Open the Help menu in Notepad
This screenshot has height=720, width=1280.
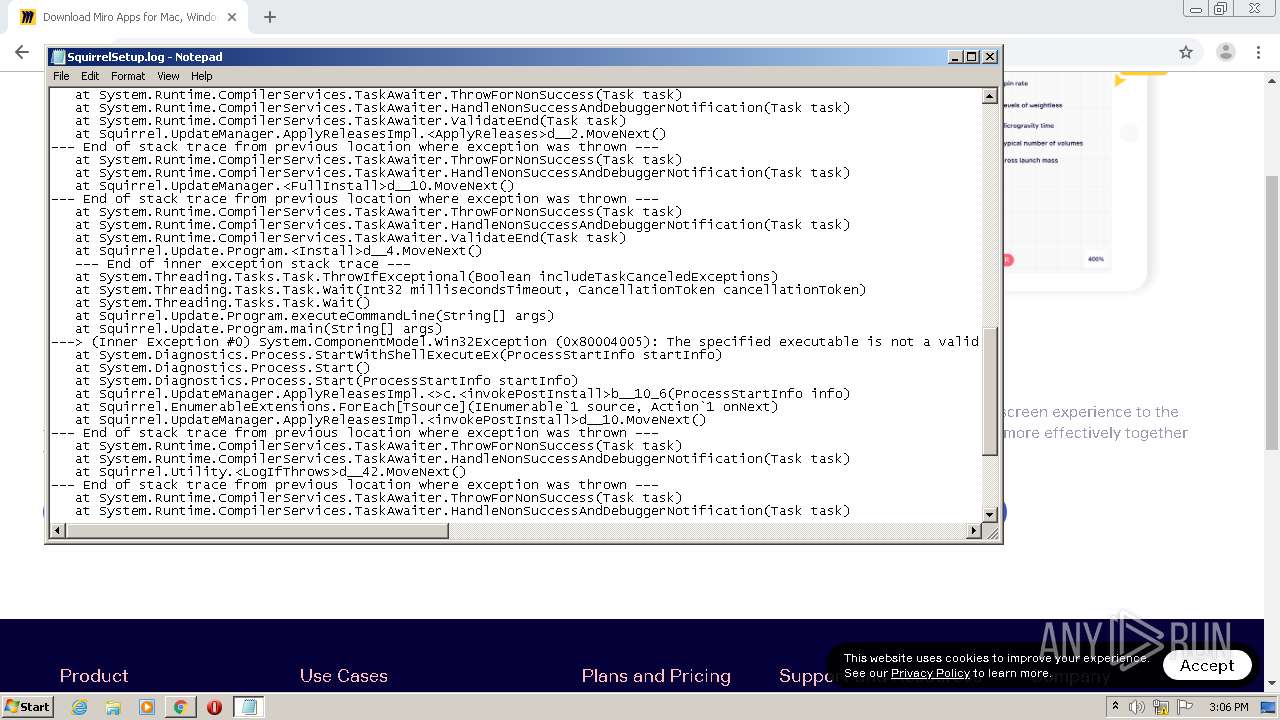click(x=201, y=76)
